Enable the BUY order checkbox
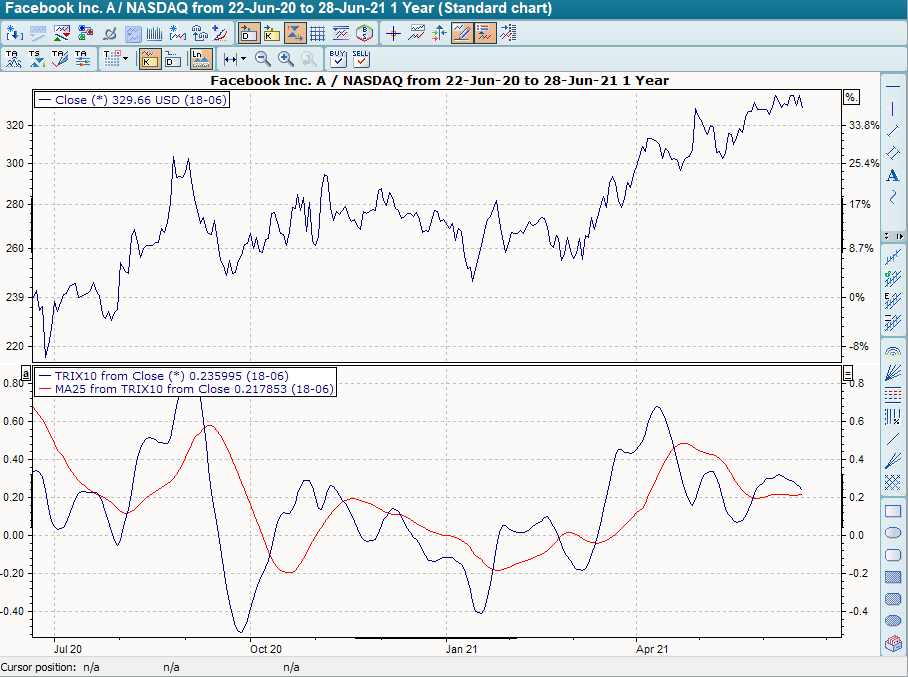 point(338,59)
